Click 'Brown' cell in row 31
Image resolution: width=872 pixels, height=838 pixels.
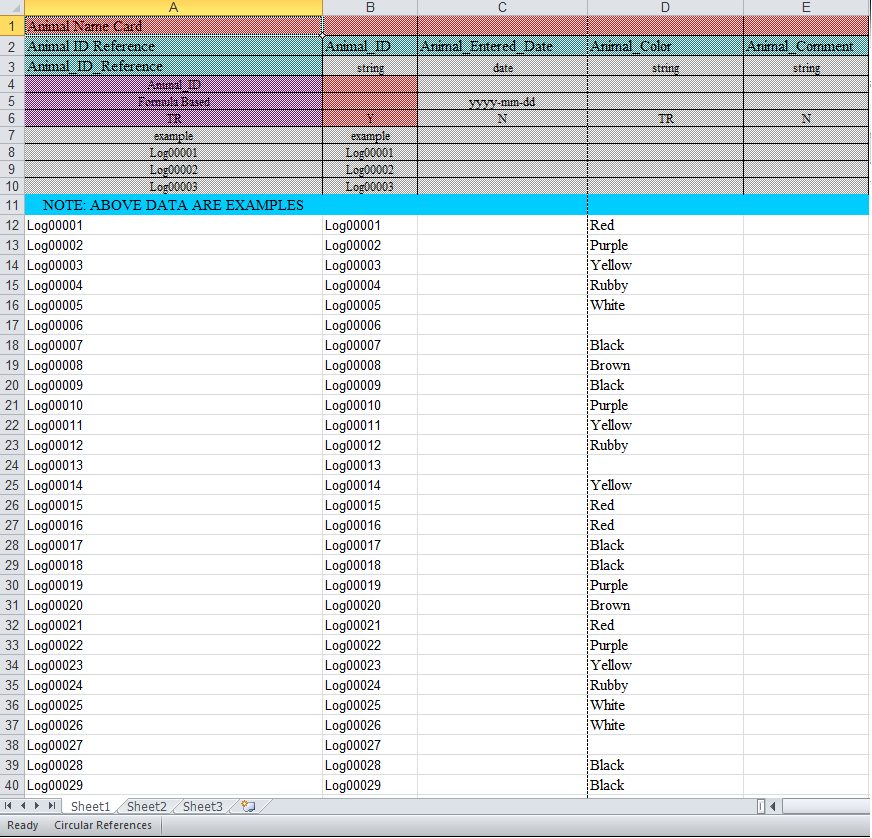(x=665, y=606)
